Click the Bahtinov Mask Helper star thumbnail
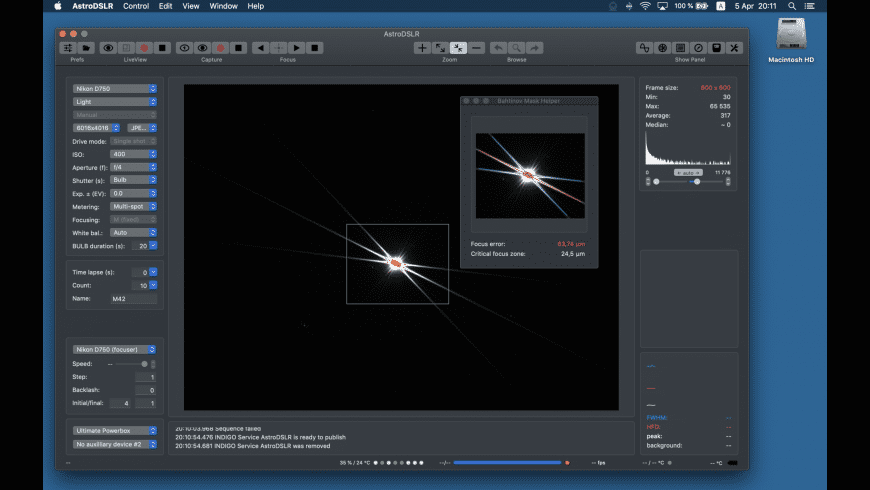Image resolution: width=870 pixels, height=490 pixels. click(530, 175)
